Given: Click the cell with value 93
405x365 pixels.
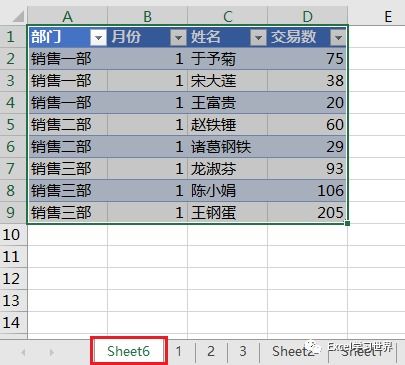Looking at the screenshot, I should [x=307, y=169].
